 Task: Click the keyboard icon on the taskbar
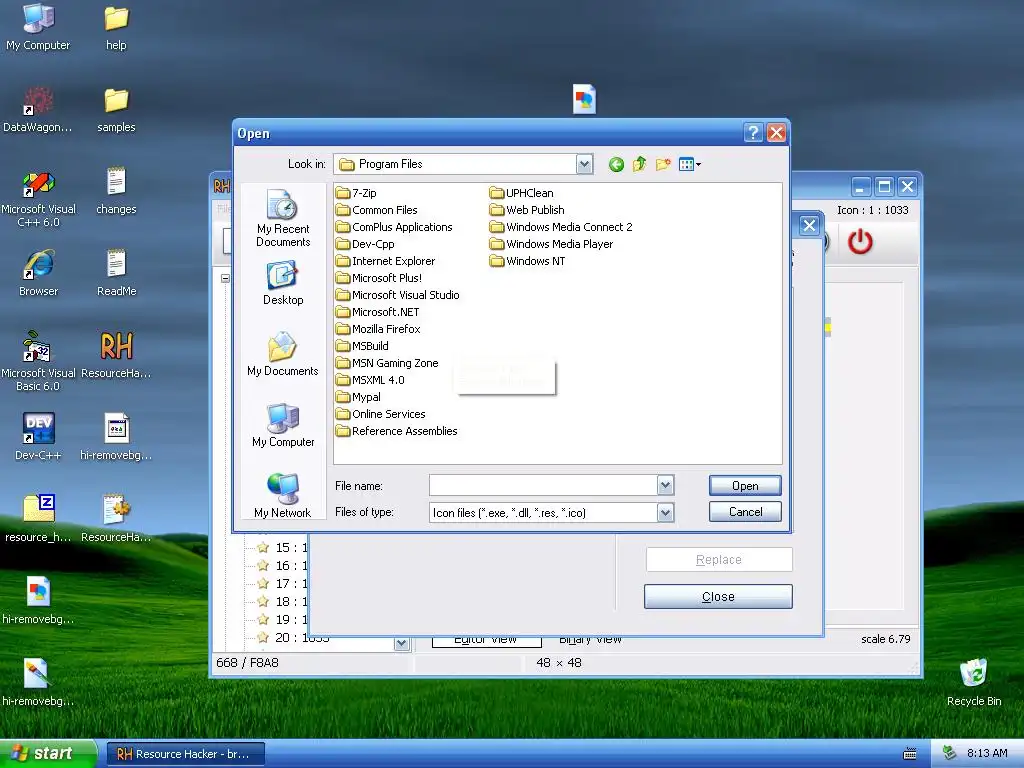[x=910, y=754]
